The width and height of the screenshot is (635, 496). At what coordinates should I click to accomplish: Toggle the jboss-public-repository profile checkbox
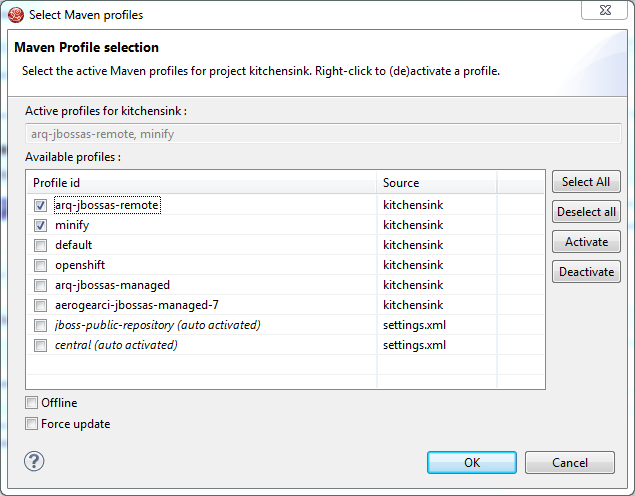(41, 325)
